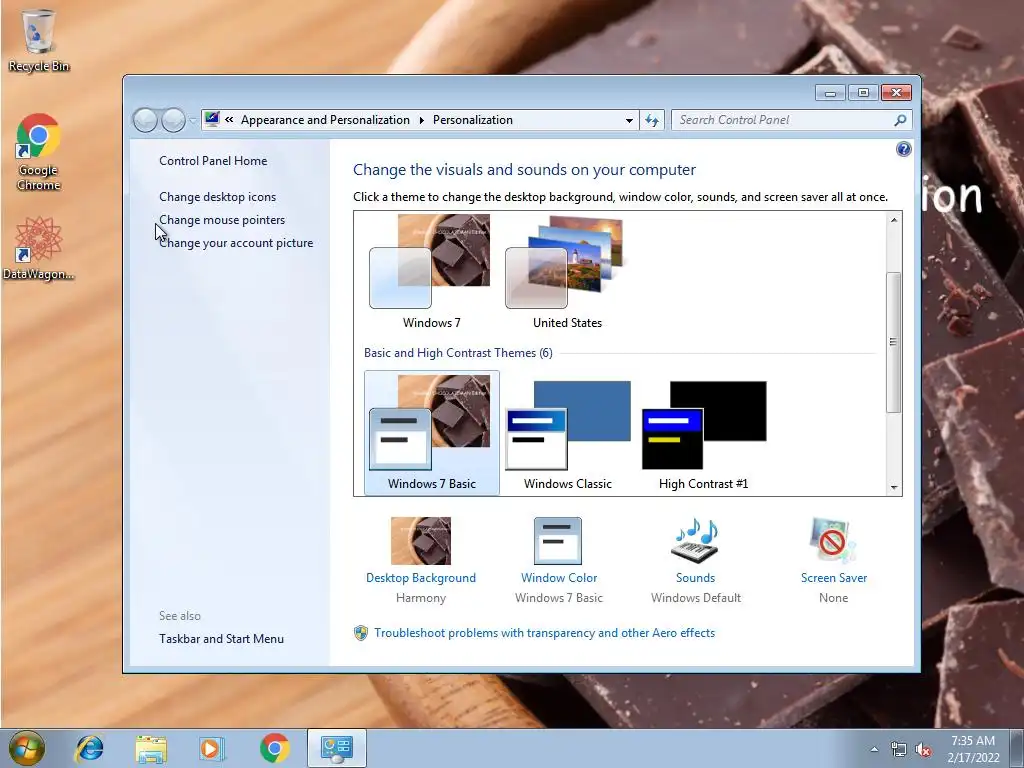Viewport: 1024px width, 768px height.
Task: Open Help with the question mark icon
Action: pyautogui.click(x=903, y=150)
